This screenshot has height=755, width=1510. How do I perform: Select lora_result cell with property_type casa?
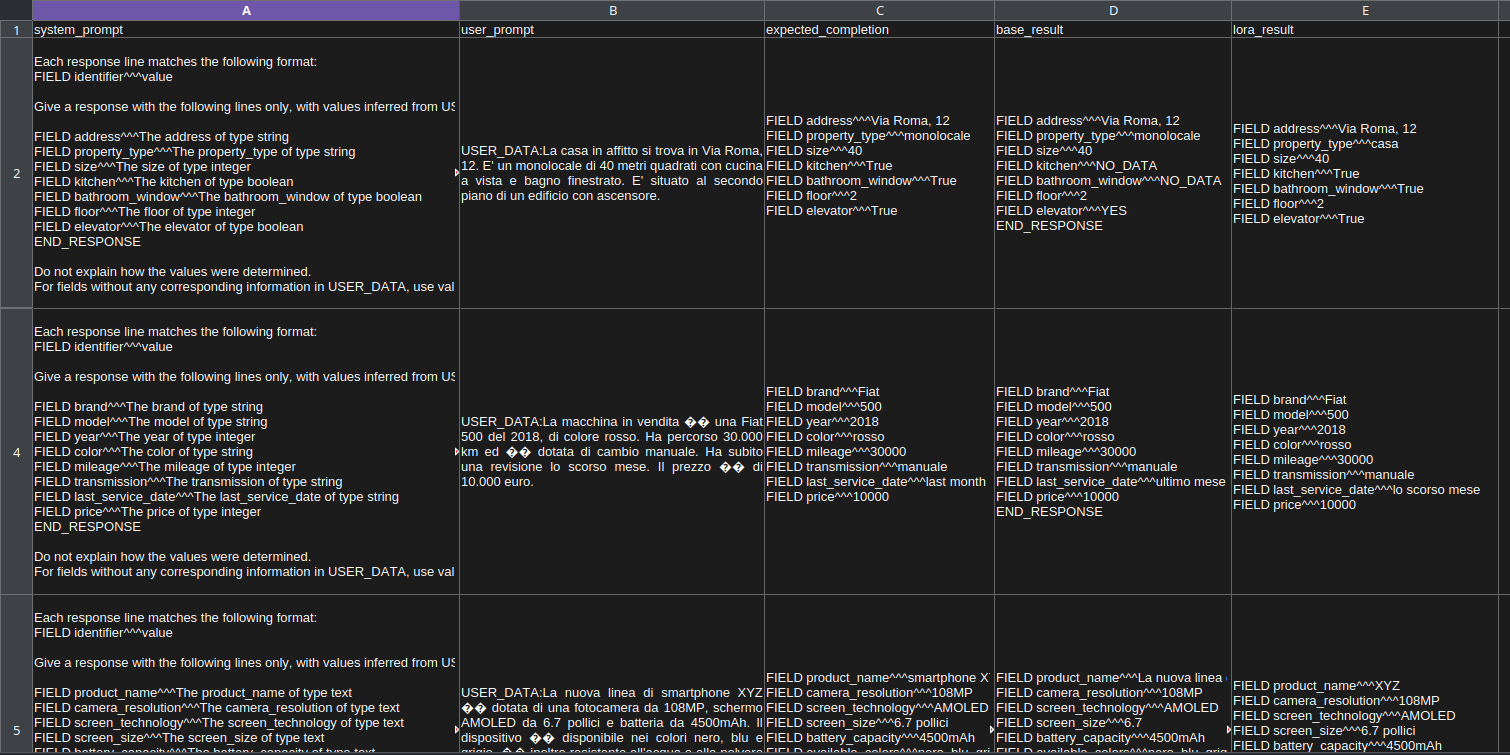click(x=1364, y=174)
